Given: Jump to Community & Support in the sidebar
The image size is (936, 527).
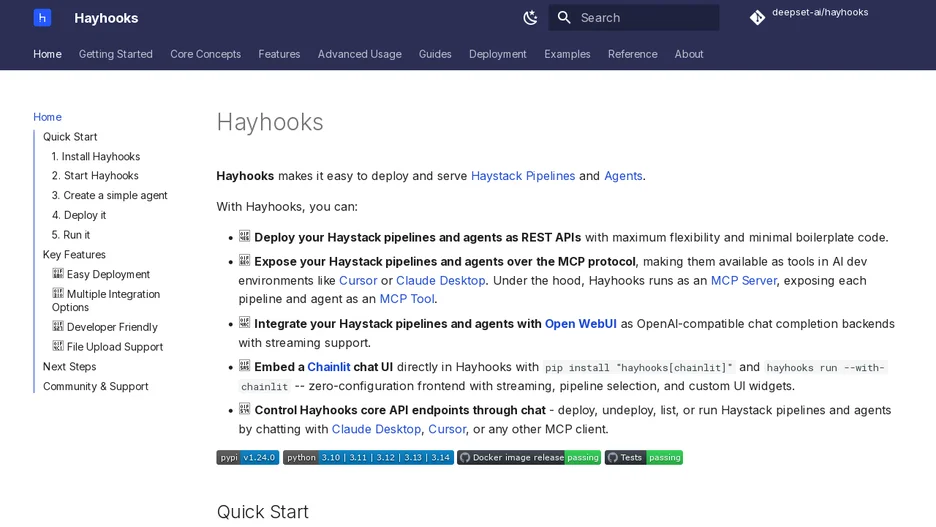Looking at the screenshot, I should pos(96,386).
